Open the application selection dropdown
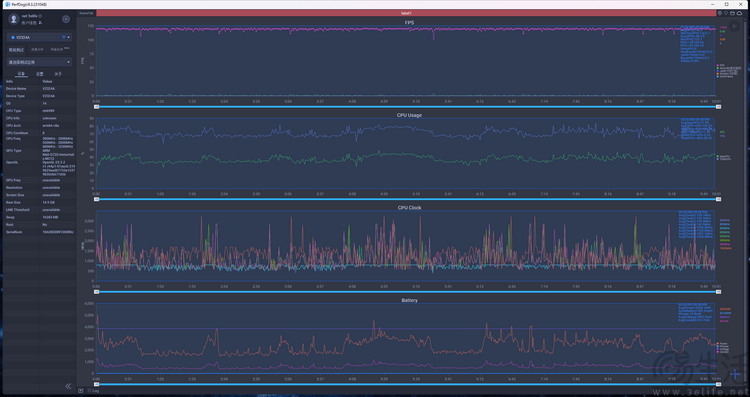The width and height of the screenshot is (750, 397). (x=39, y=62)
